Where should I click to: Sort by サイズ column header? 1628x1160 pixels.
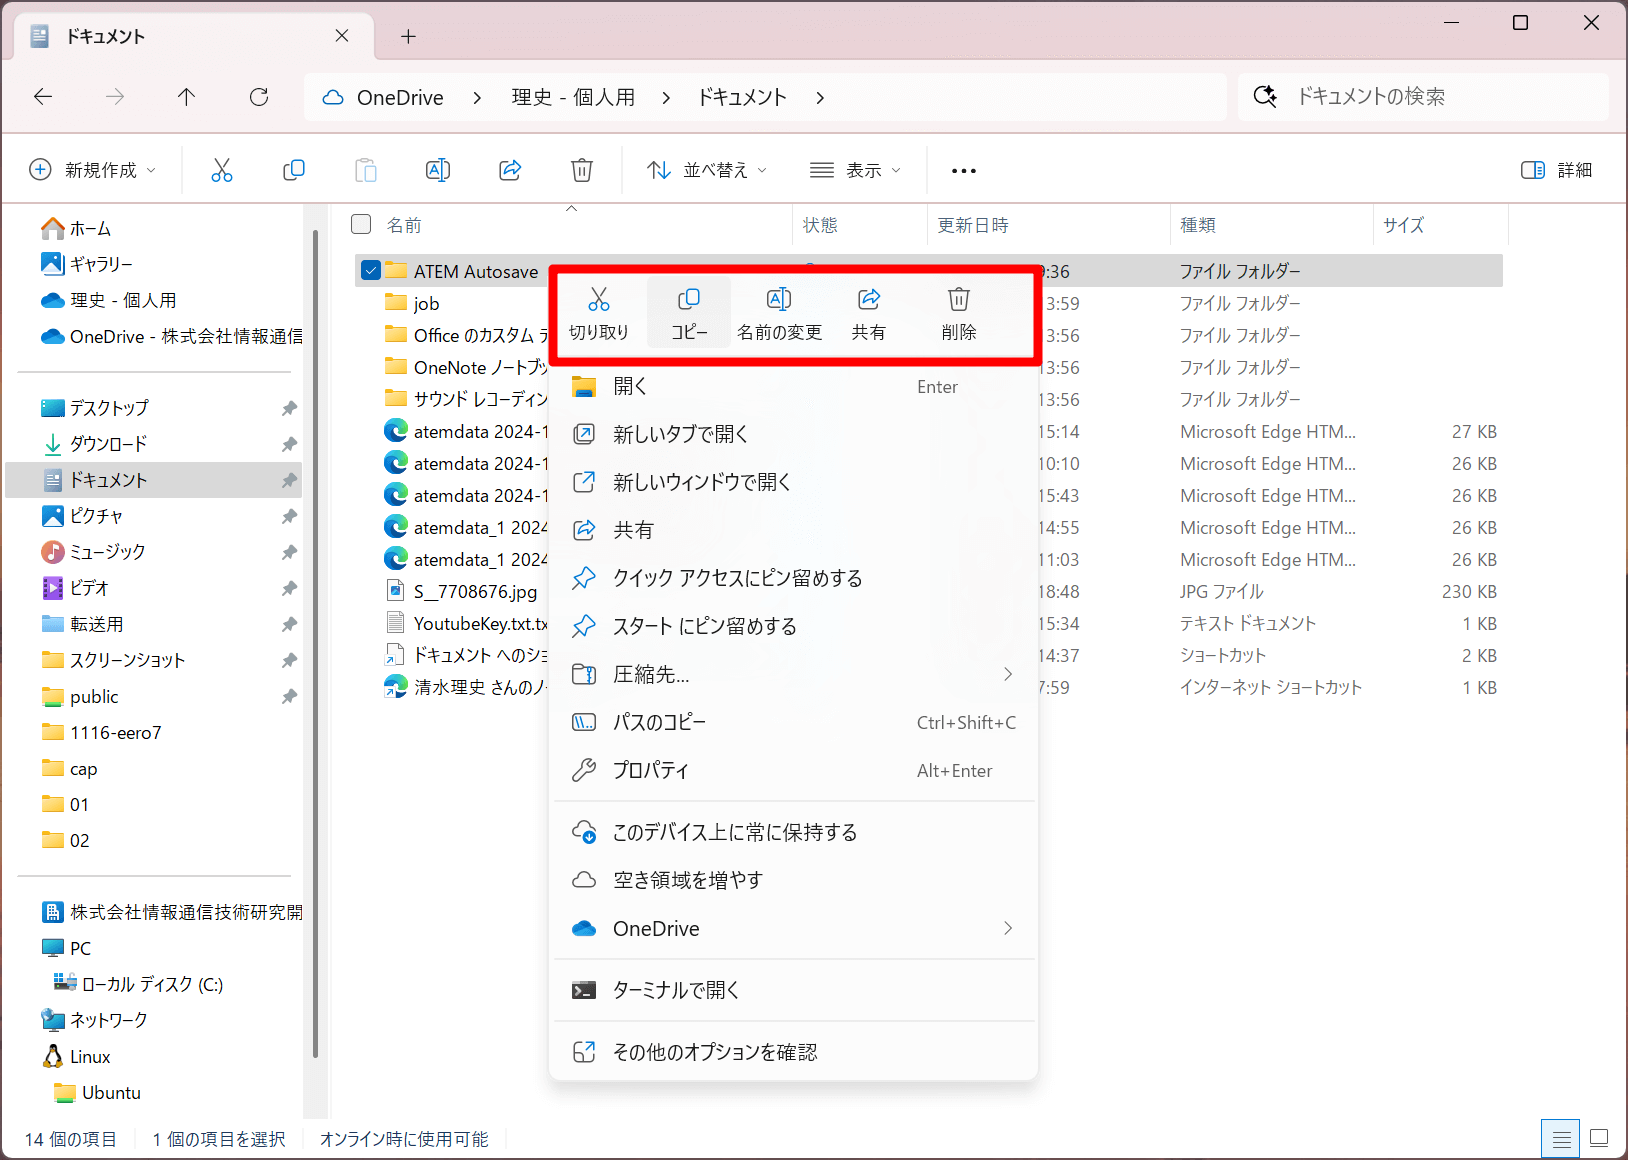point(1404,225)
